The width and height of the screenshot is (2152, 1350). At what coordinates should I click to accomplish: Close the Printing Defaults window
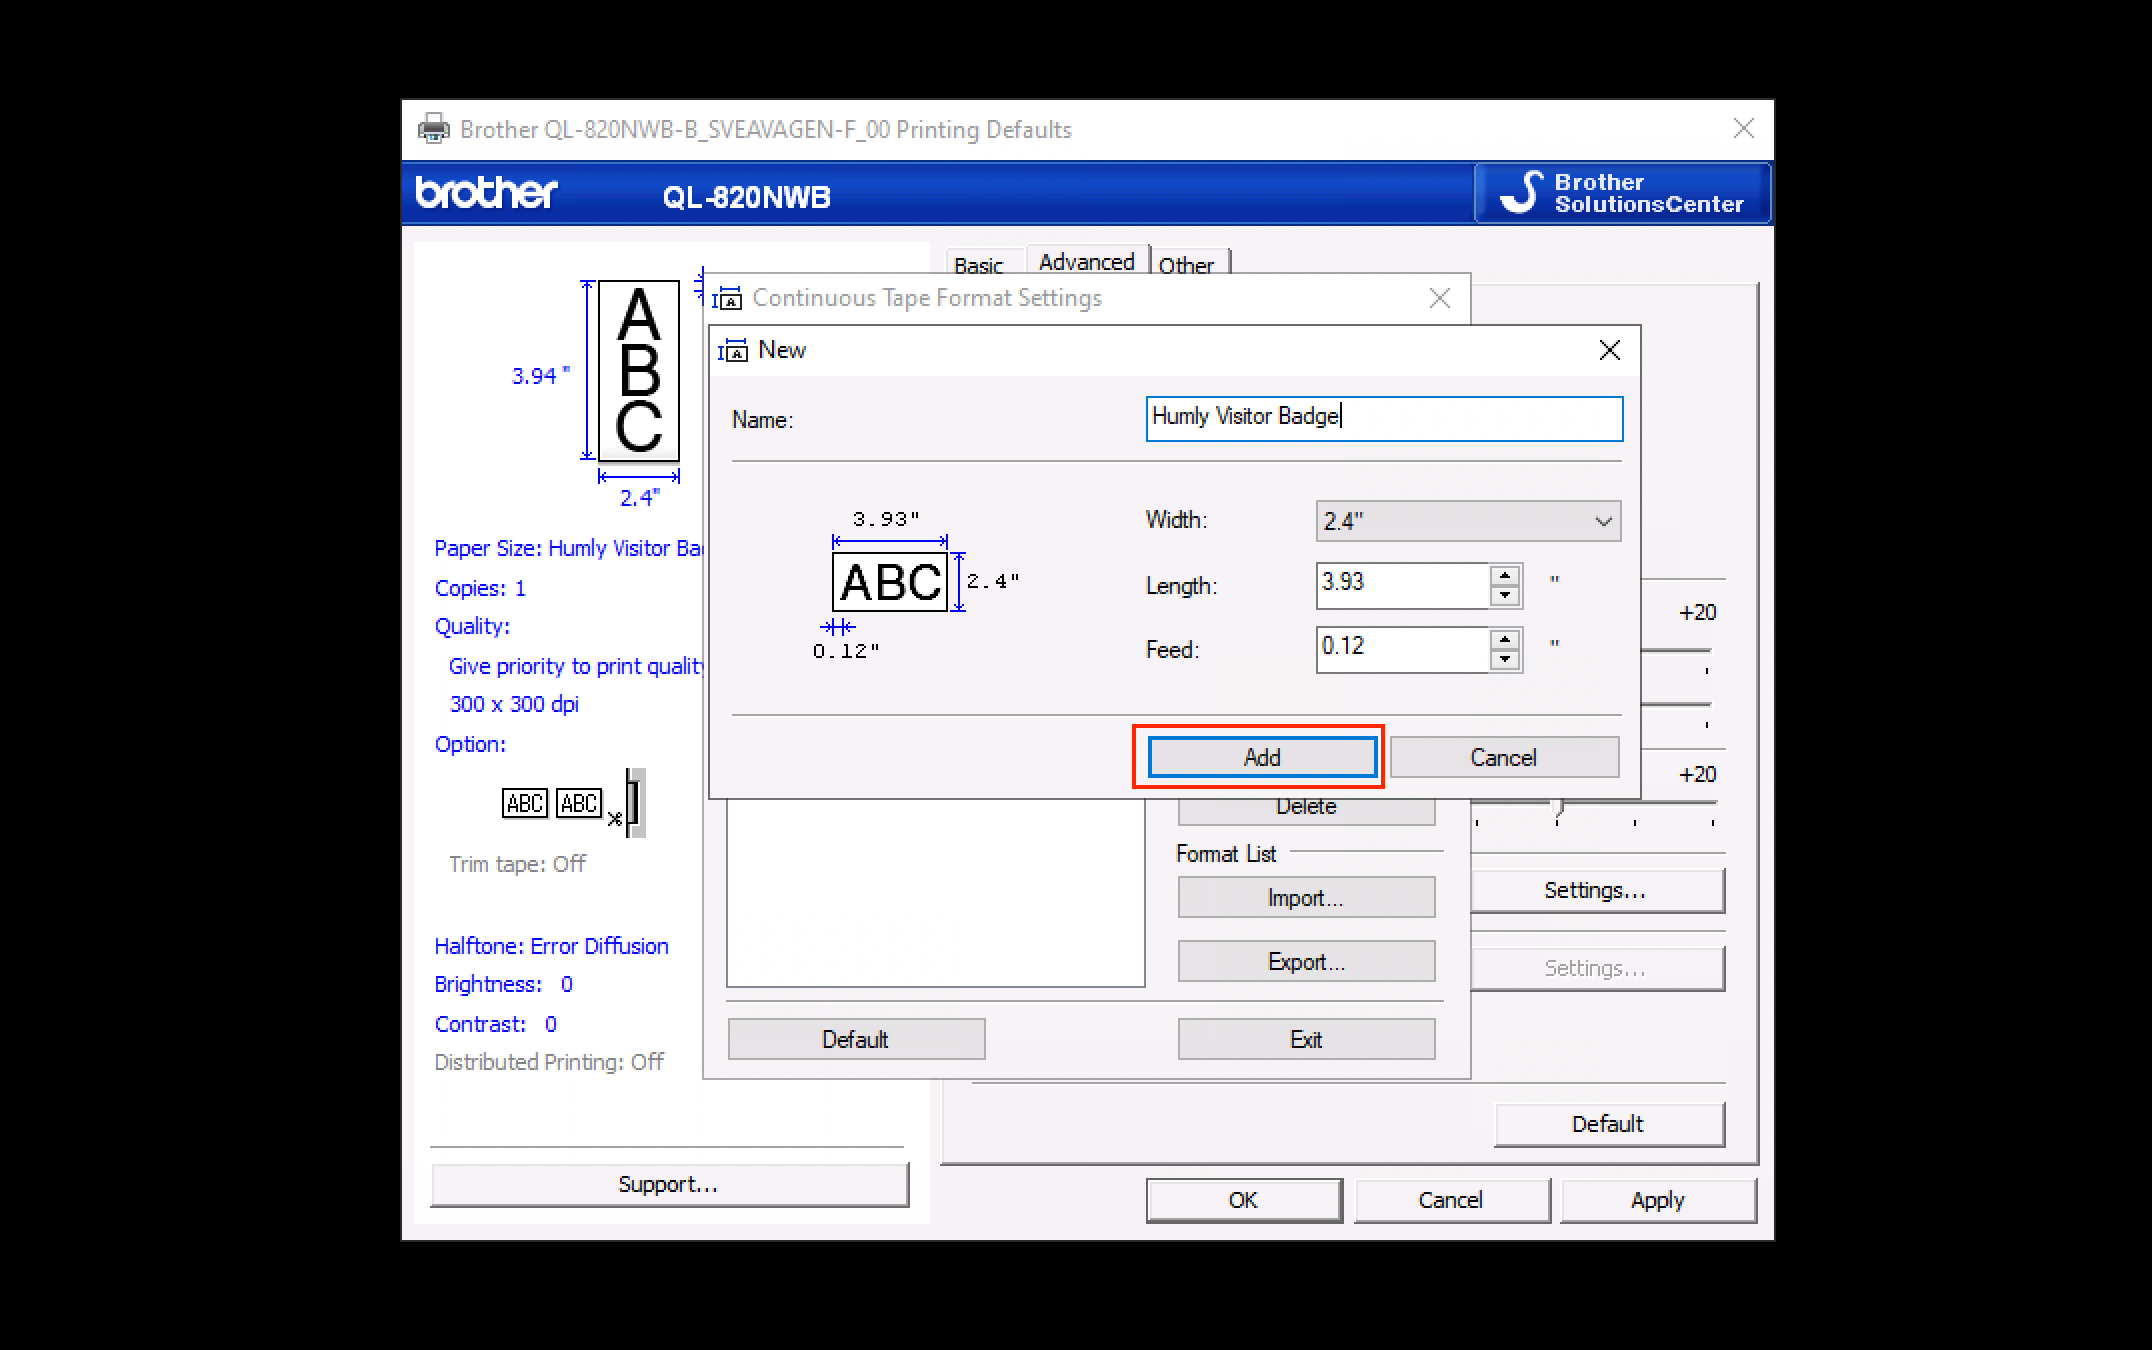point(1743,128)
